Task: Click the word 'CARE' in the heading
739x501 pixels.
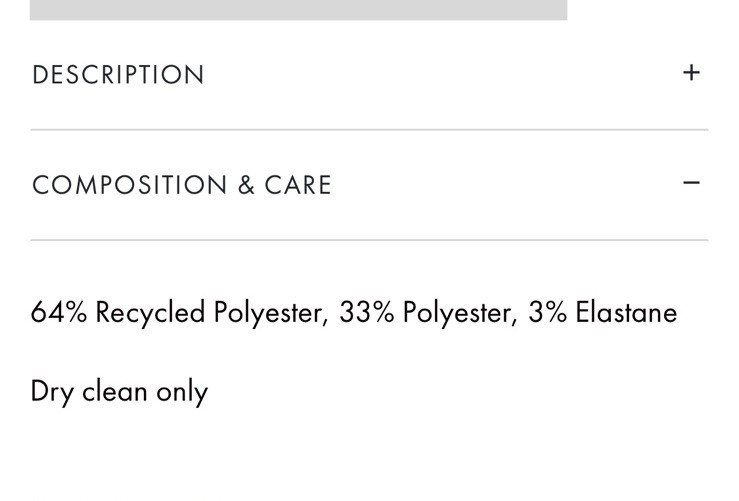Action: coord(298,185)
